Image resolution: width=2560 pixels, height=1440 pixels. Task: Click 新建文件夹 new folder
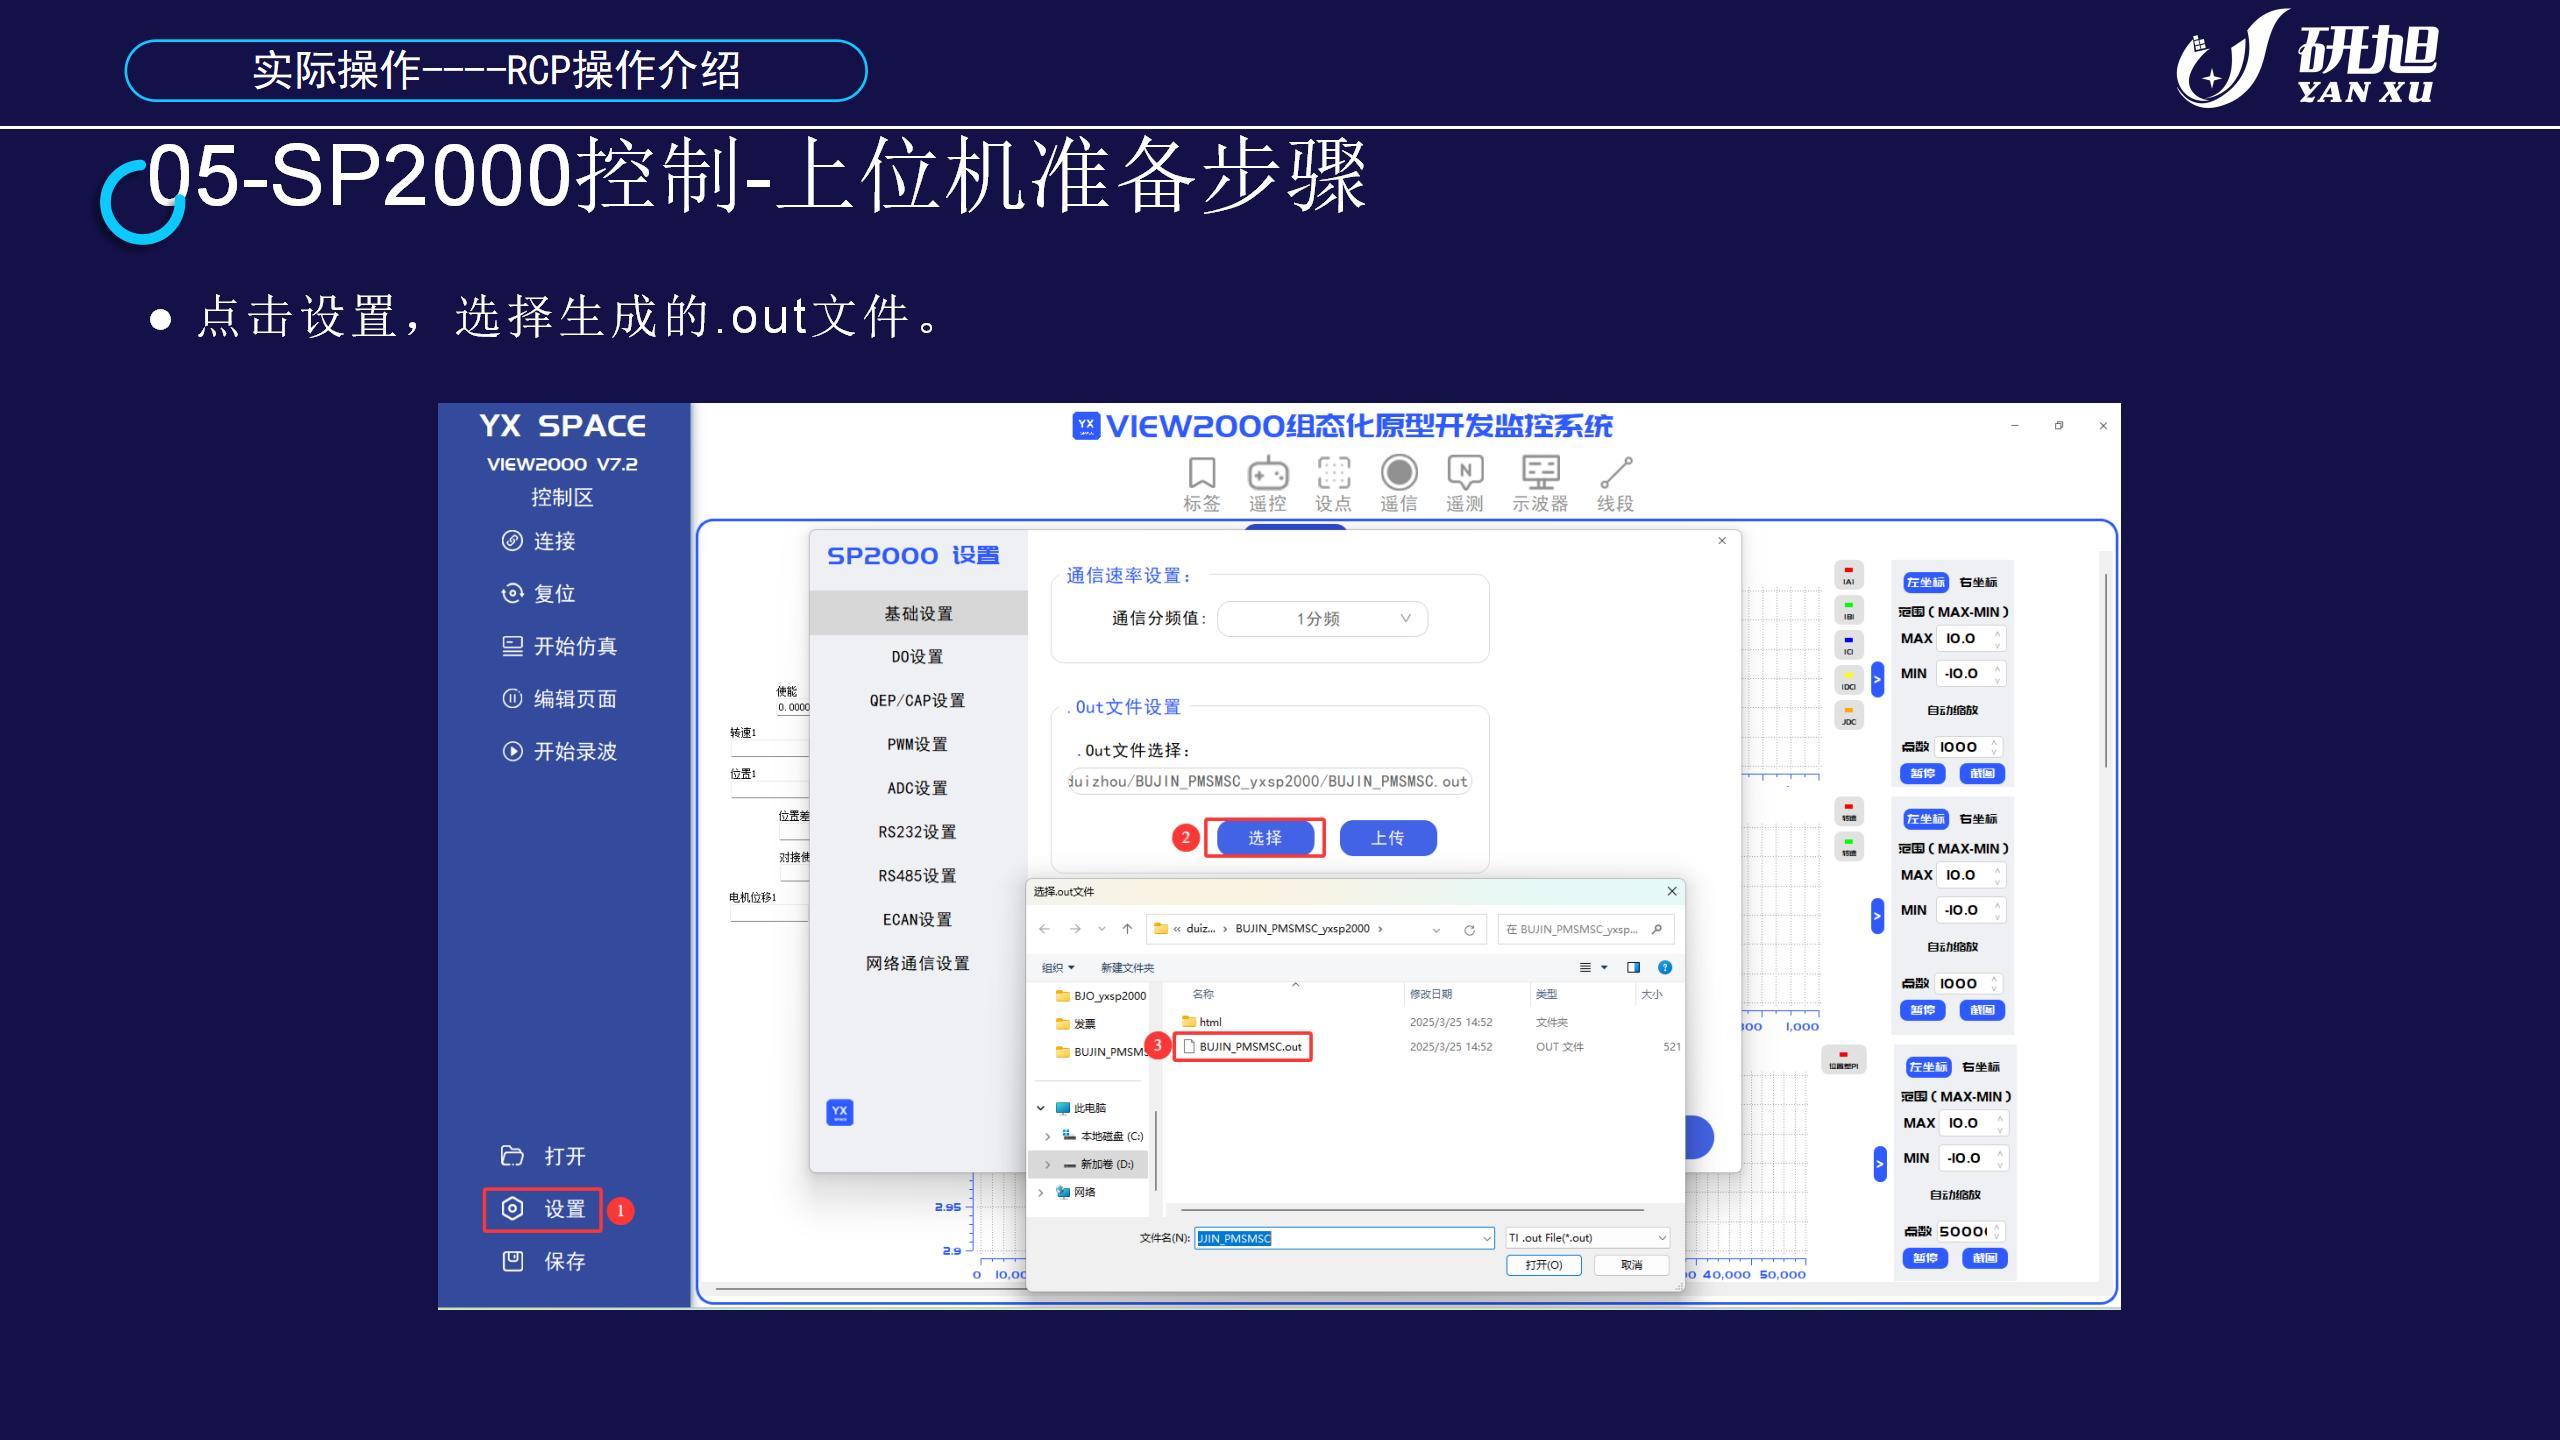point(1127,968)
